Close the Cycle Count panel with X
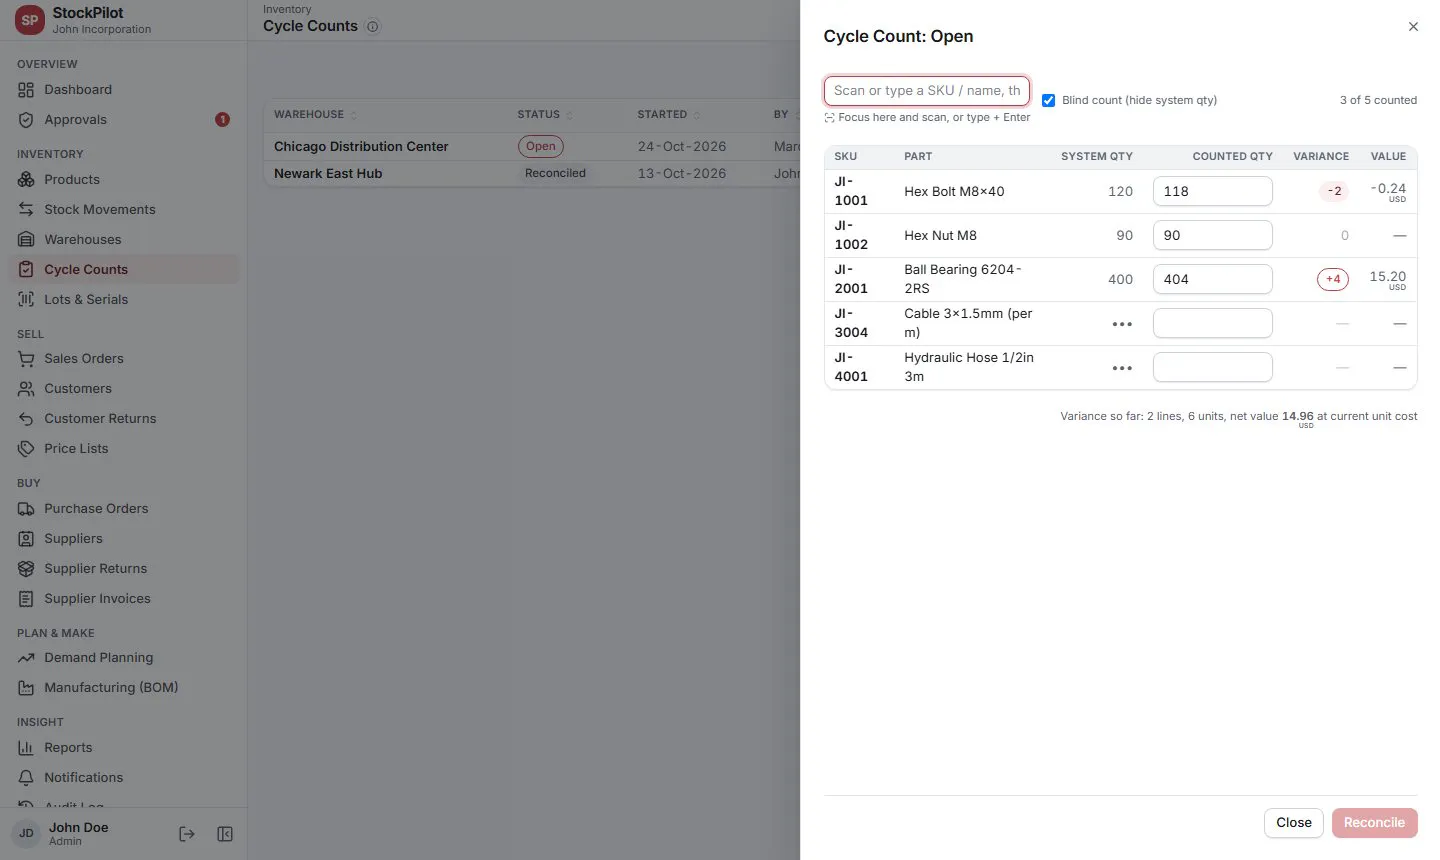This screenshot has width=1440, height=860. click(x=1413, y=27)
